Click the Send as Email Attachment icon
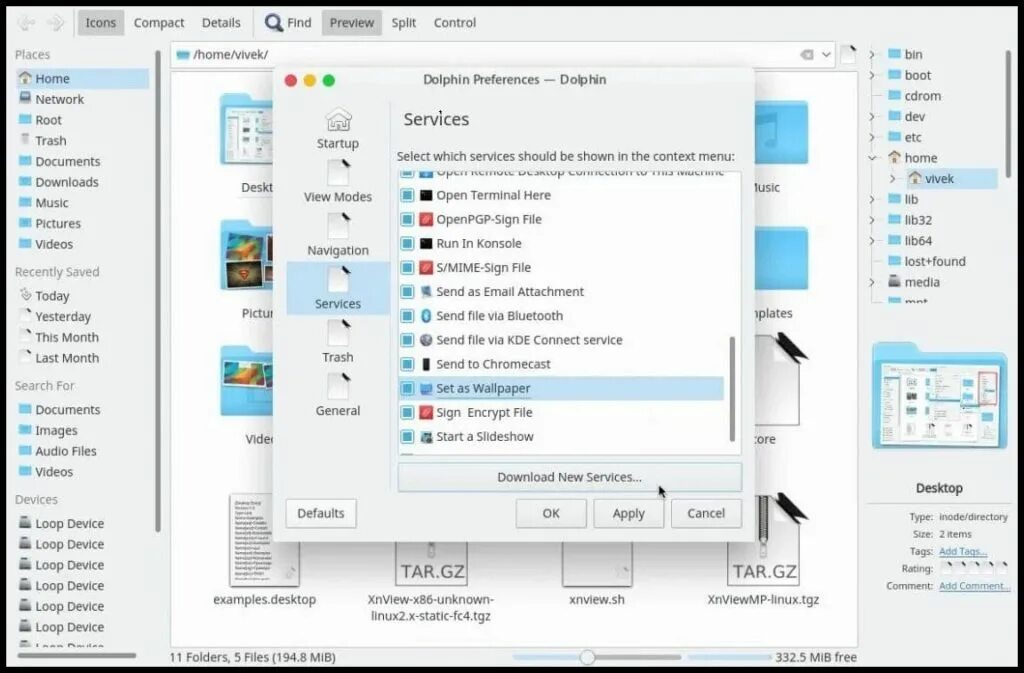Viewport: 1024px width, 673px height. (426, 292)
